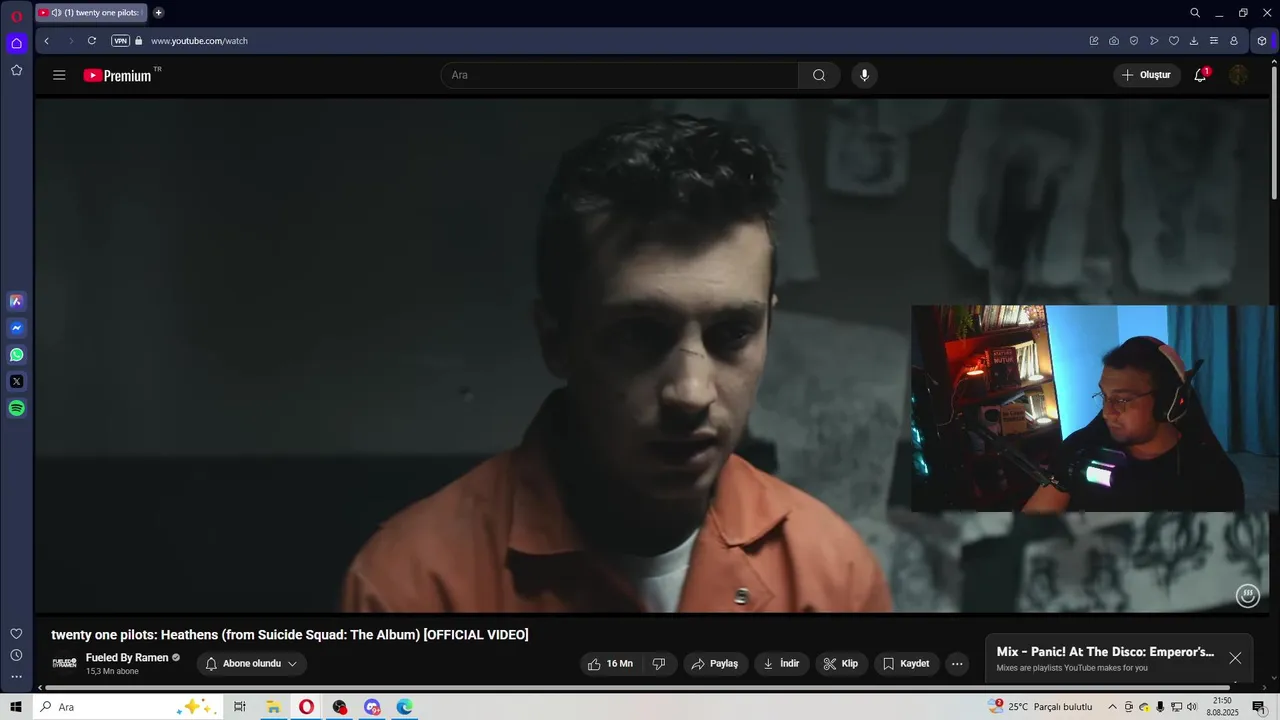Go to YouTube Premium home logo
This screenshot has width=1280, height=720.
point(119,75)
